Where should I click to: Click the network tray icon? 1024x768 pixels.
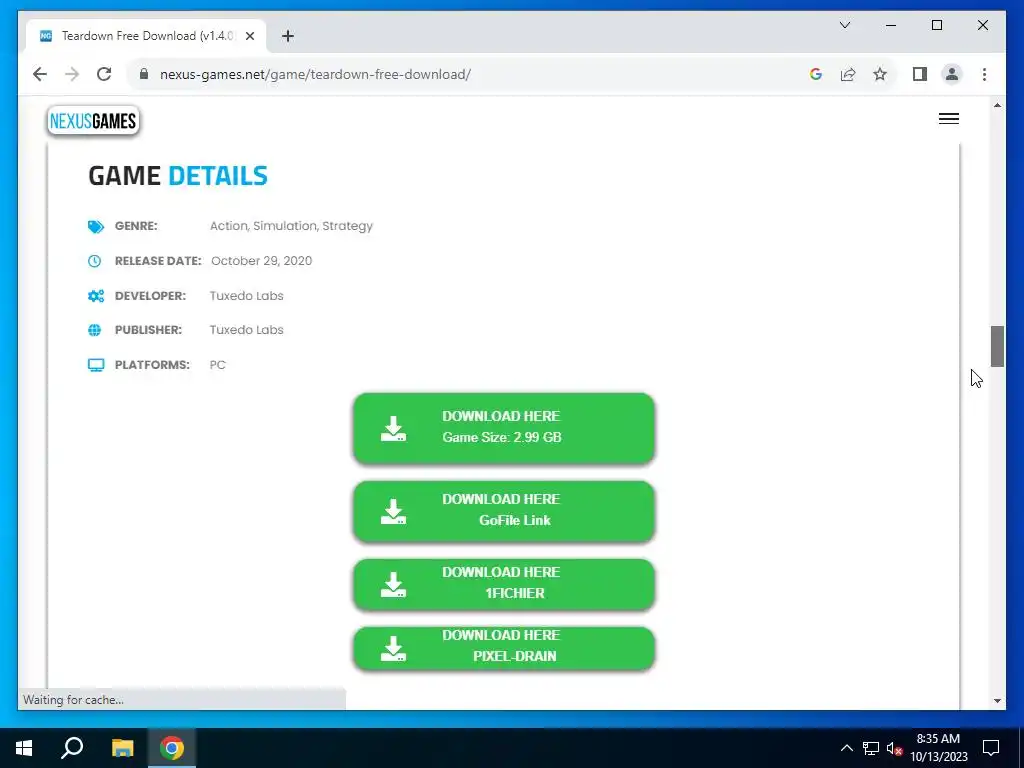tap(871, 748)
